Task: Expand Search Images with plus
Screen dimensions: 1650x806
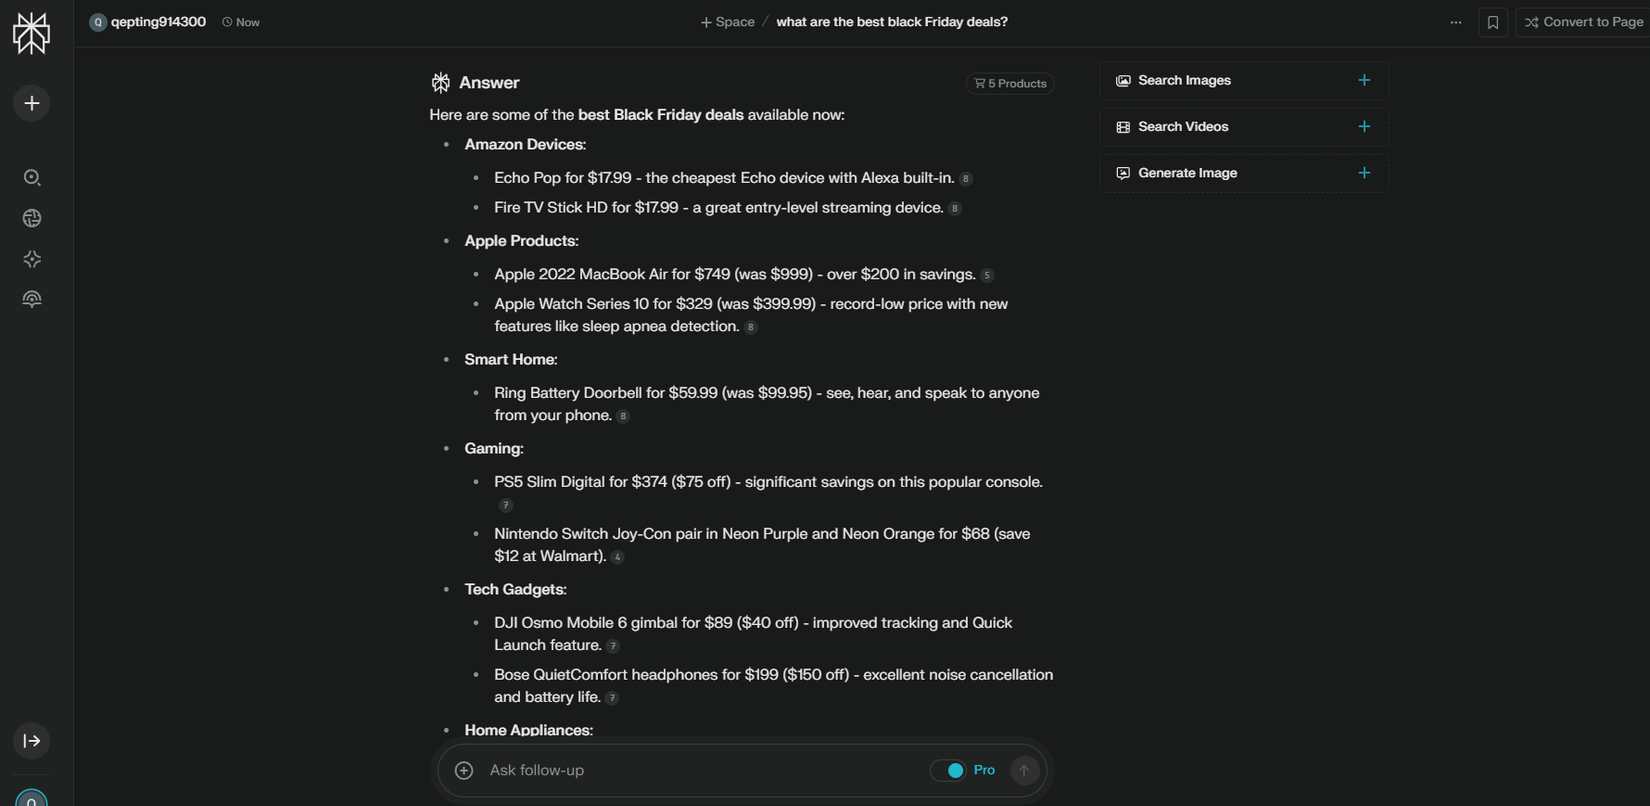Action: pyautogui.click(x=1364, y=80)
